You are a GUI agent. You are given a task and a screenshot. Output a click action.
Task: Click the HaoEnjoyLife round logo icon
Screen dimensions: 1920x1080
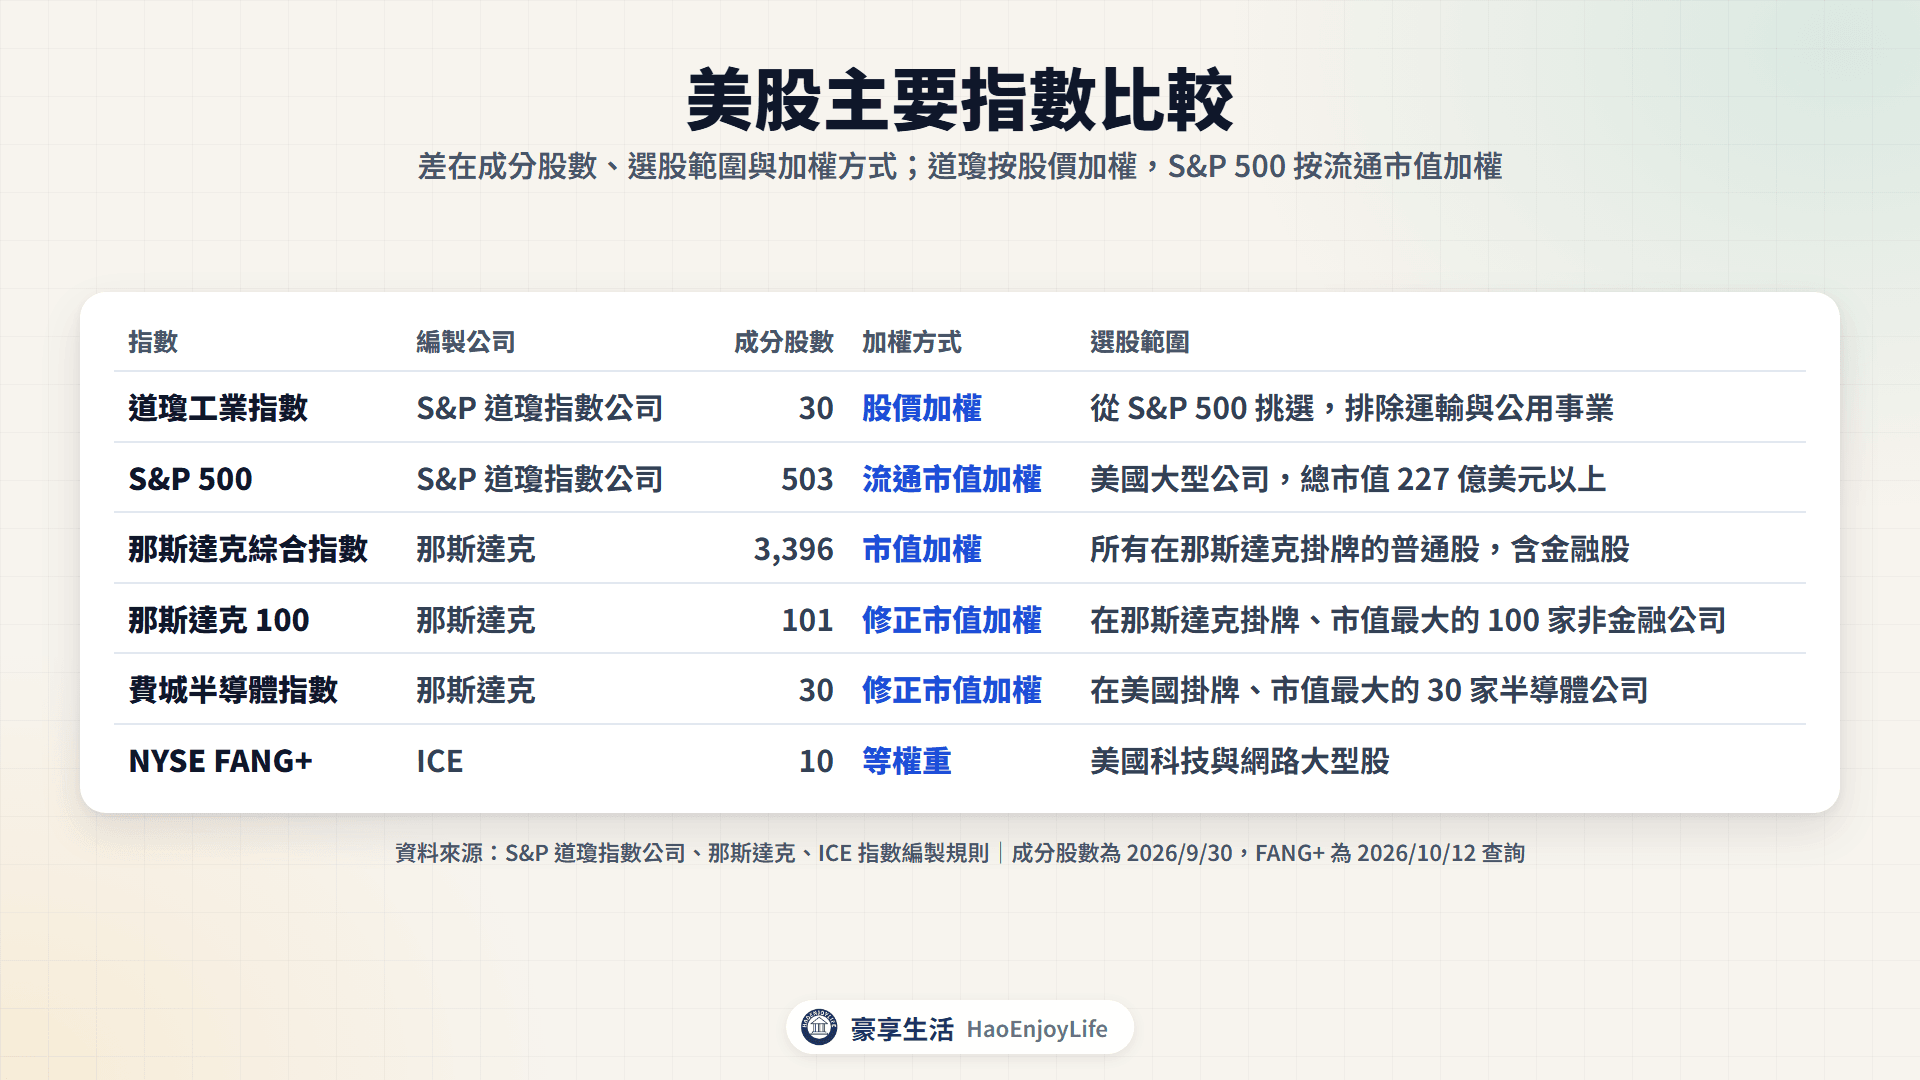(x=819, y=1027)
